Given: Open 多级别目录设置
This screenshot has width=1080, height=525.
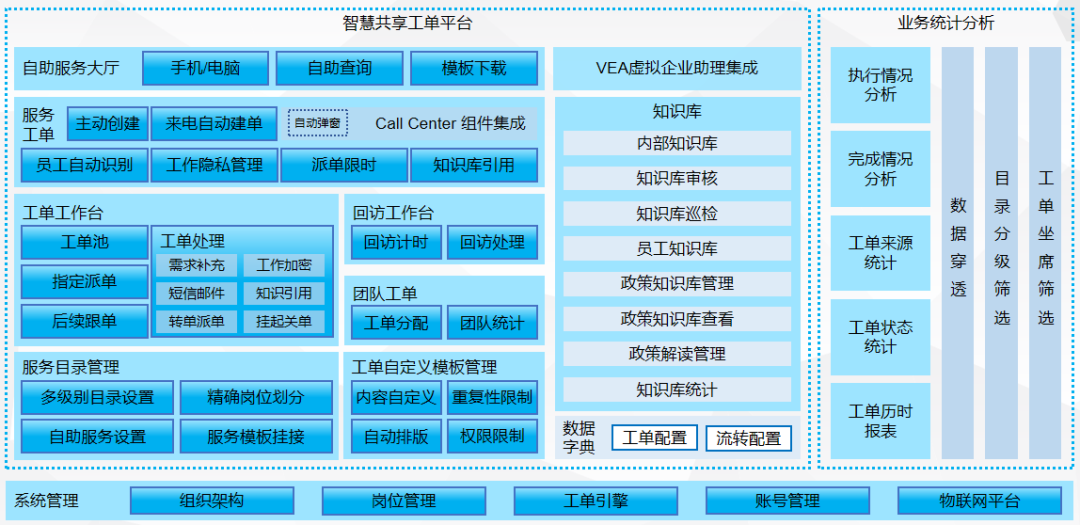Looking at the screenshot, I should pyautogui.click(x=97, y=398).
